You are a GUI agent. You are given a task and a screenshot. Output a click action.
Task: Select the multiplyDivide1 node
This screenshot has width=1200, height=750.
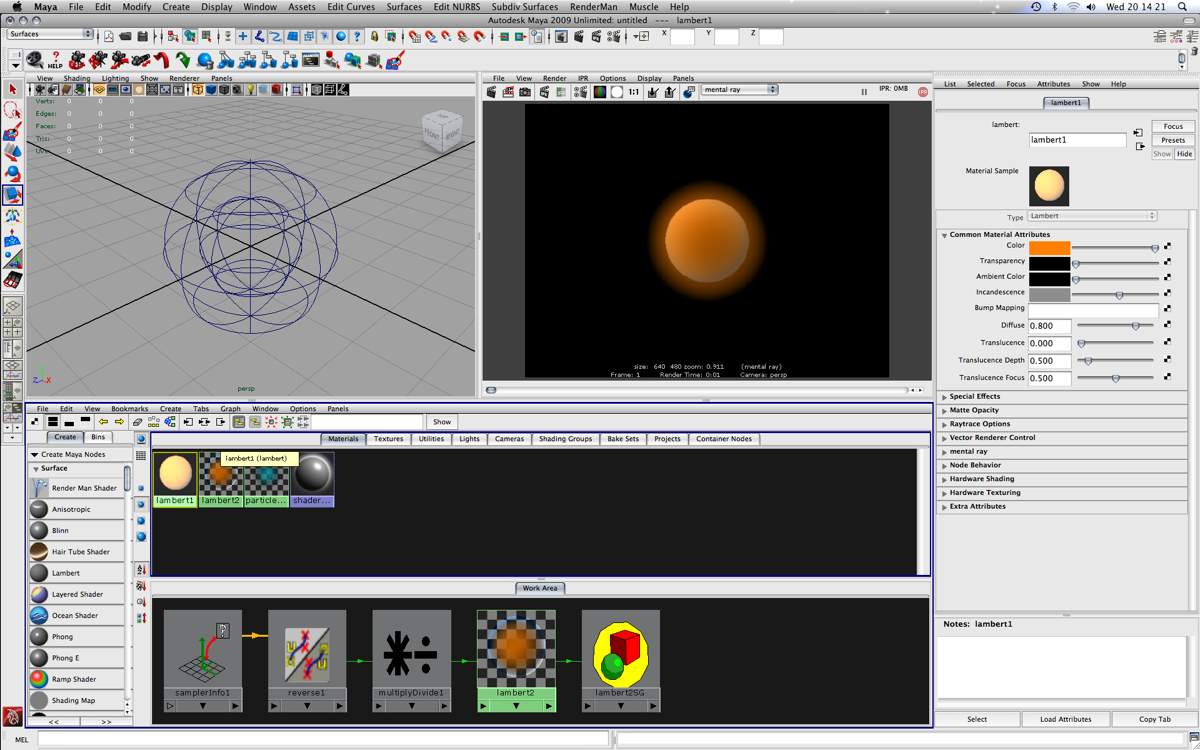pyautogui.click(x=412, y=660)
